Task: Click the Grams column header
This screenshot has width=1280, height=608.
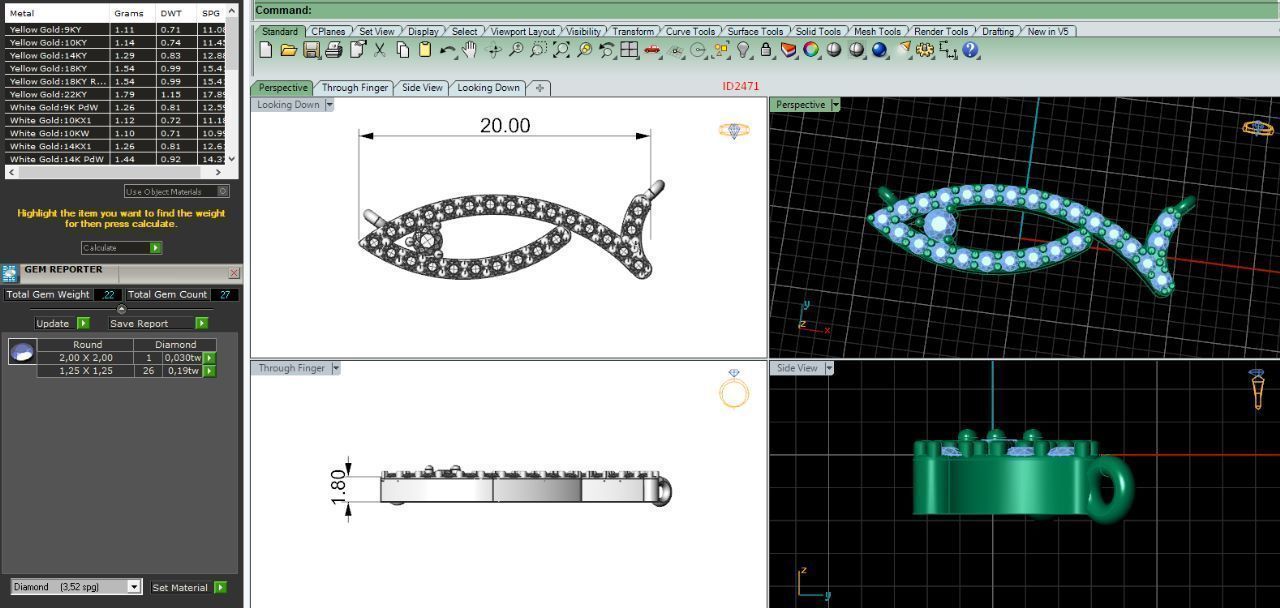Action: click(x=132, y=13)
